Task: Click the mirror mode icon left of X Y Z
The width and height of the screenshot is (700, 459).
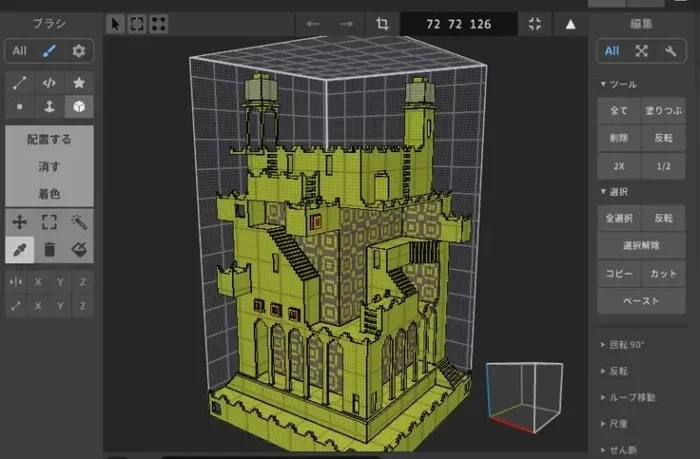Action: tap(16, 282)
